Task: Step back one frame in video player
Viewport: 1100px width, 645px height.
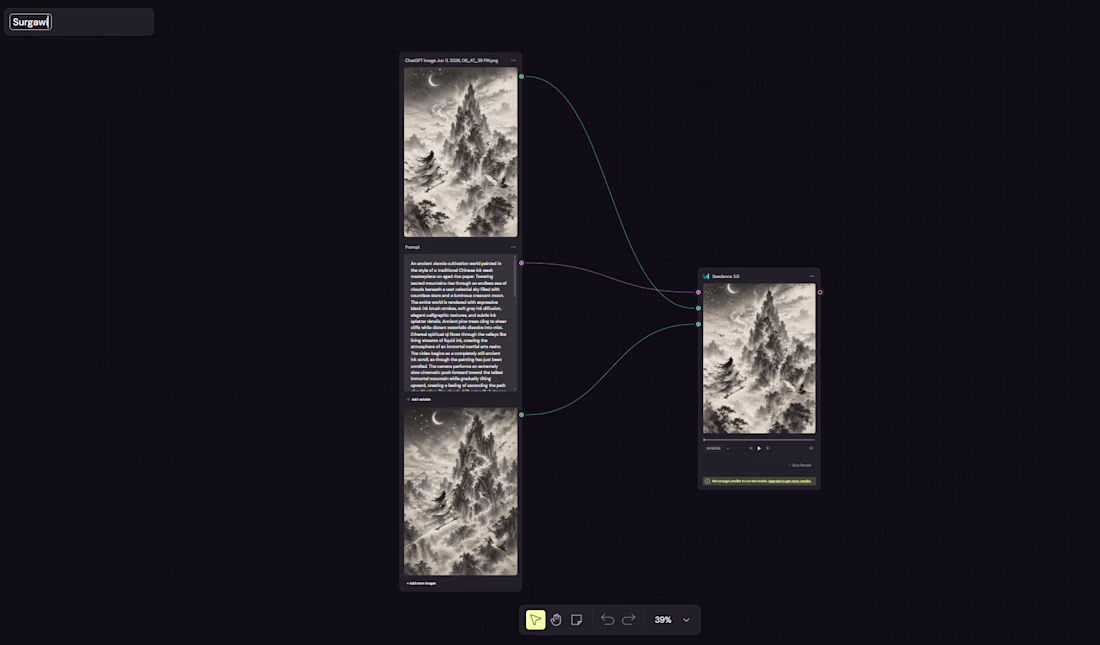Action: point(751,448)
